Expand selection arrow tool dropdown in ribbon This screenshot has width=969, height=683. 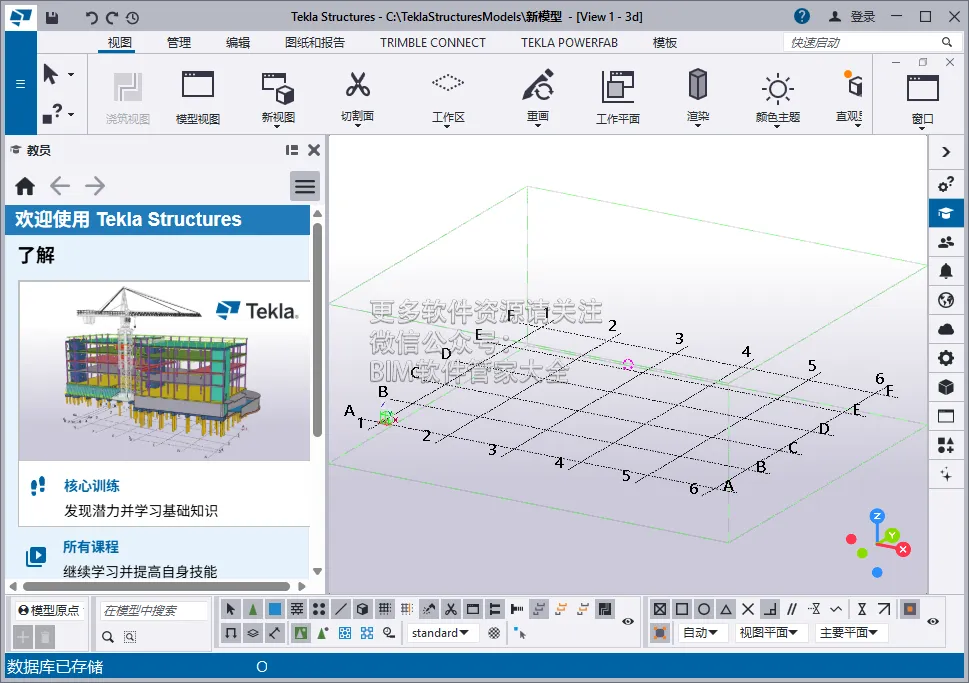(71, 75)
